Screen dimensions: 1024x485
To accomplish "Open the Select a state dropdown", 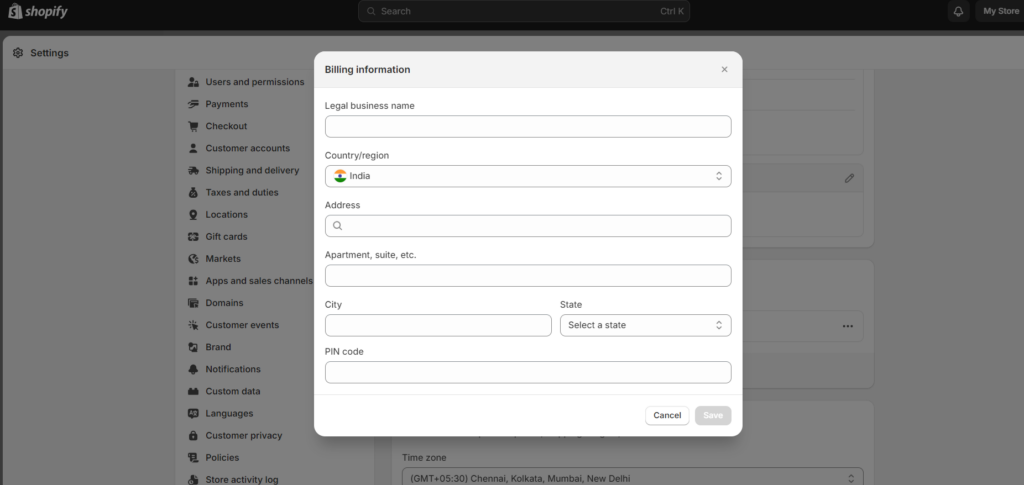I will click(646, 325).
